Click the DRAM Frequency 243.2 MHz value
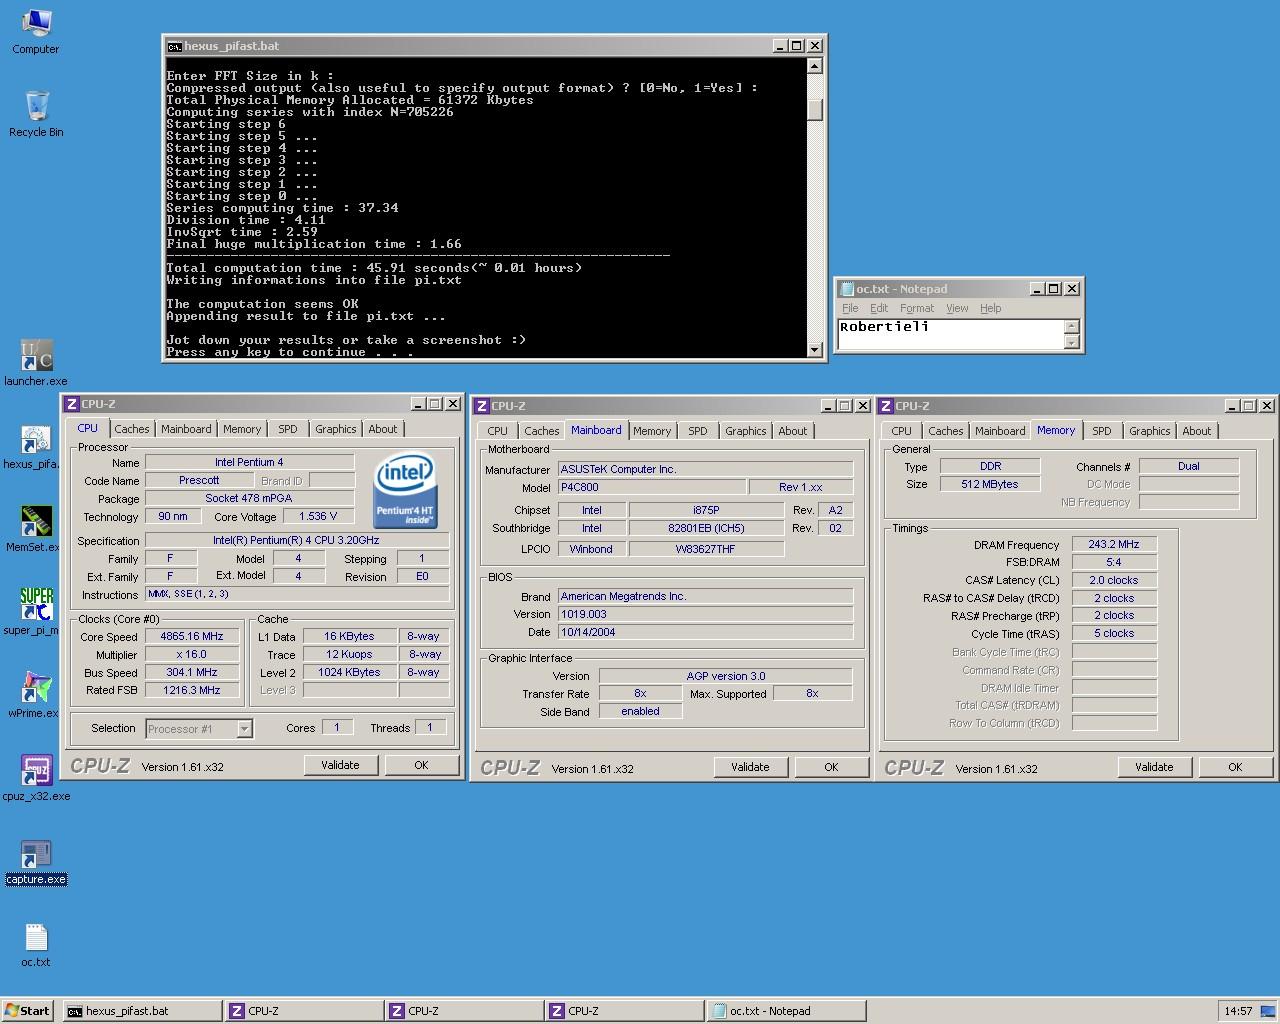Screen dimensions: 1280x1024 (x=1114, y=545)
